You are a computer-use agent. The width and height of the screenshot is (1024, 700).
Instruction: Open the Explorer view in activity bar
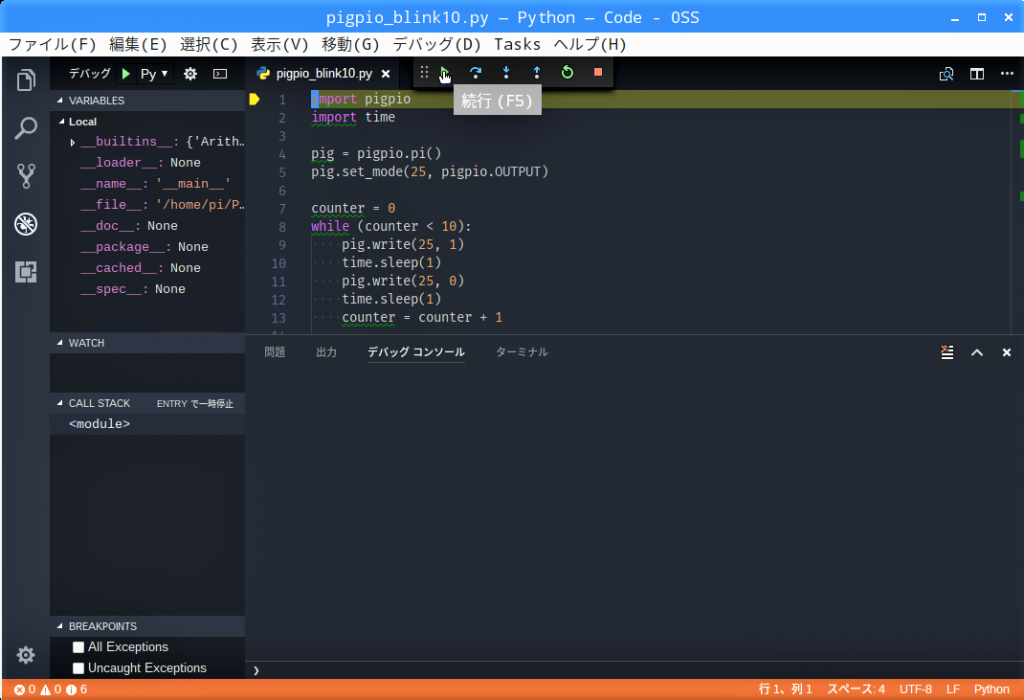coord(26,80)
